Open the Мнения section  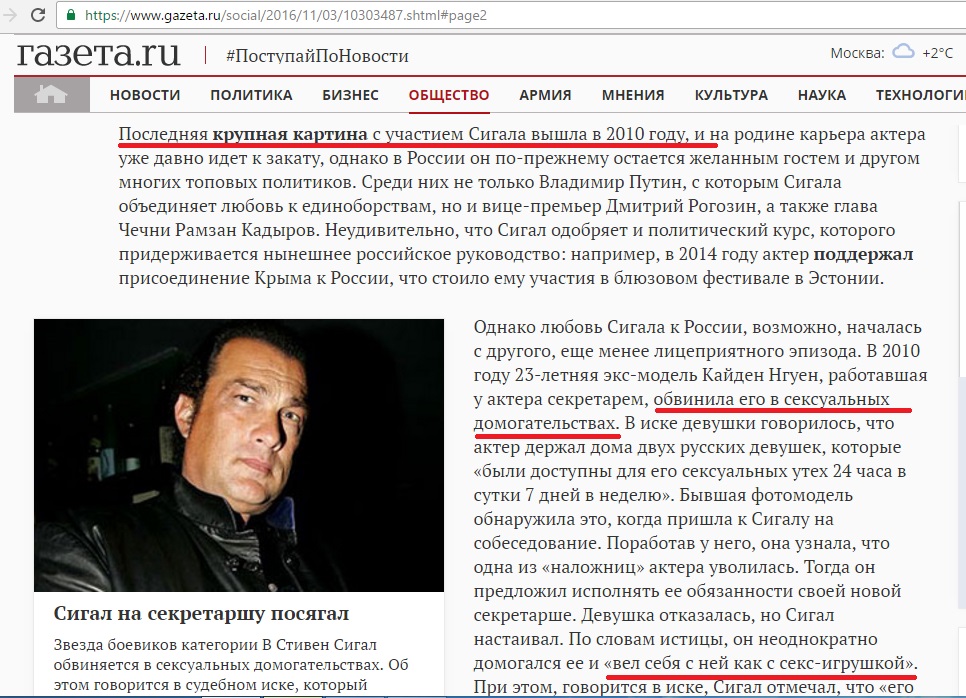click(633, 95)
